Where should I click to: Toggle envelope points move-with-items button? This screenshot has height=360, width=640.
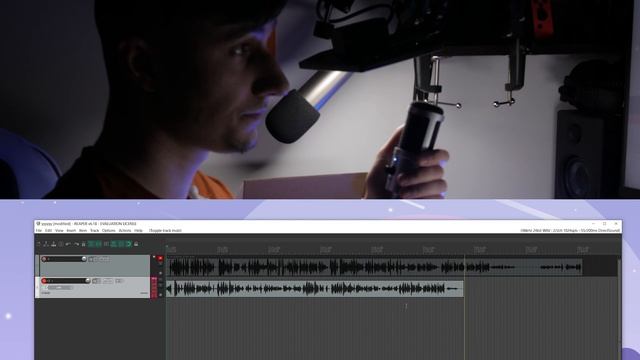click(113, 244)
